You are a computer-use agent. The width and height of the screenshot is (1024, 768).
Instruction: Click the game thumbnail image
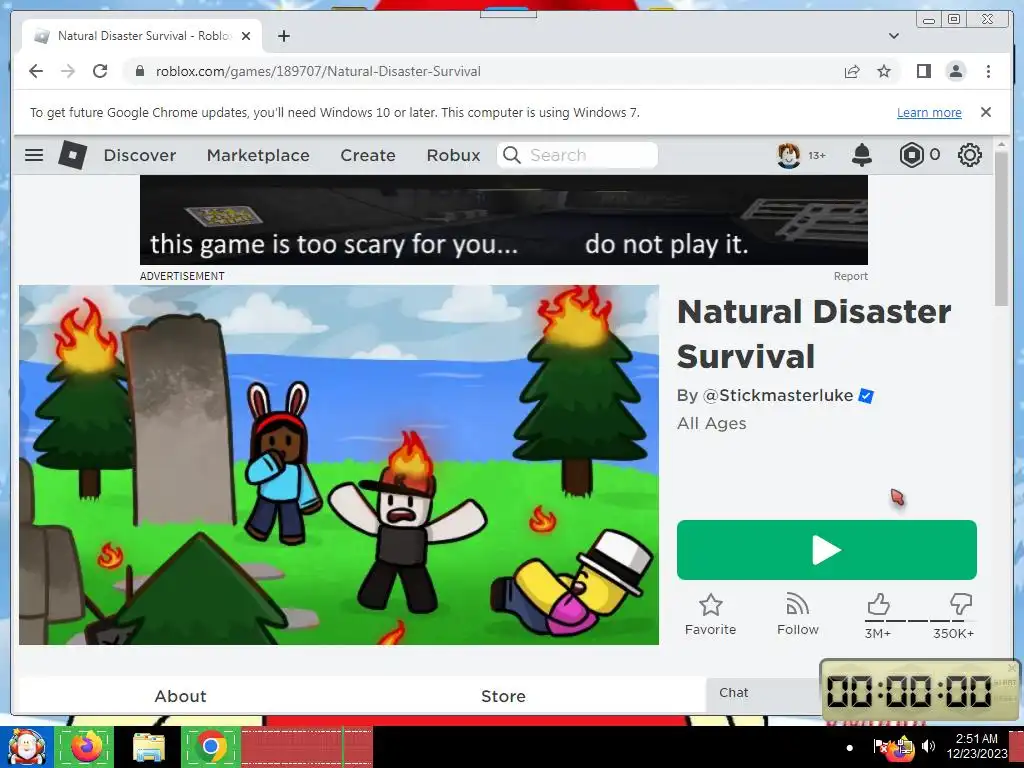click(x=339, y=465)
